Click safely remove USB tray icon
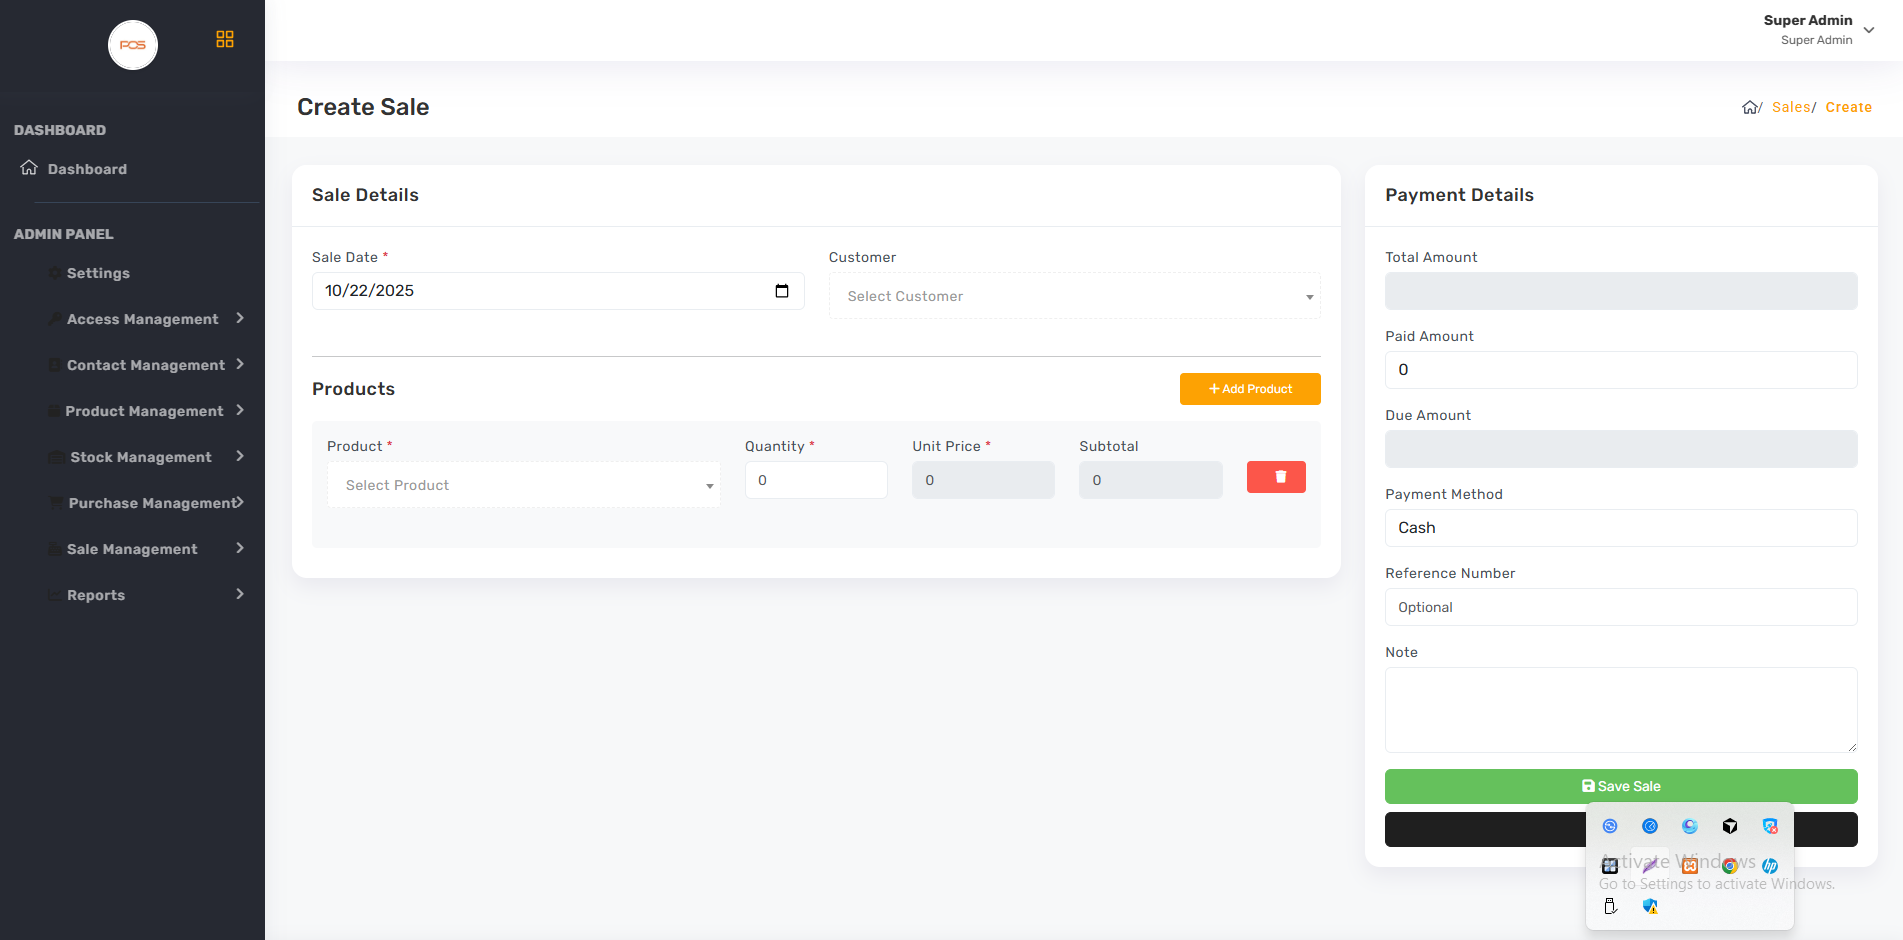Screen dimensions: 1903x940 1610,906
